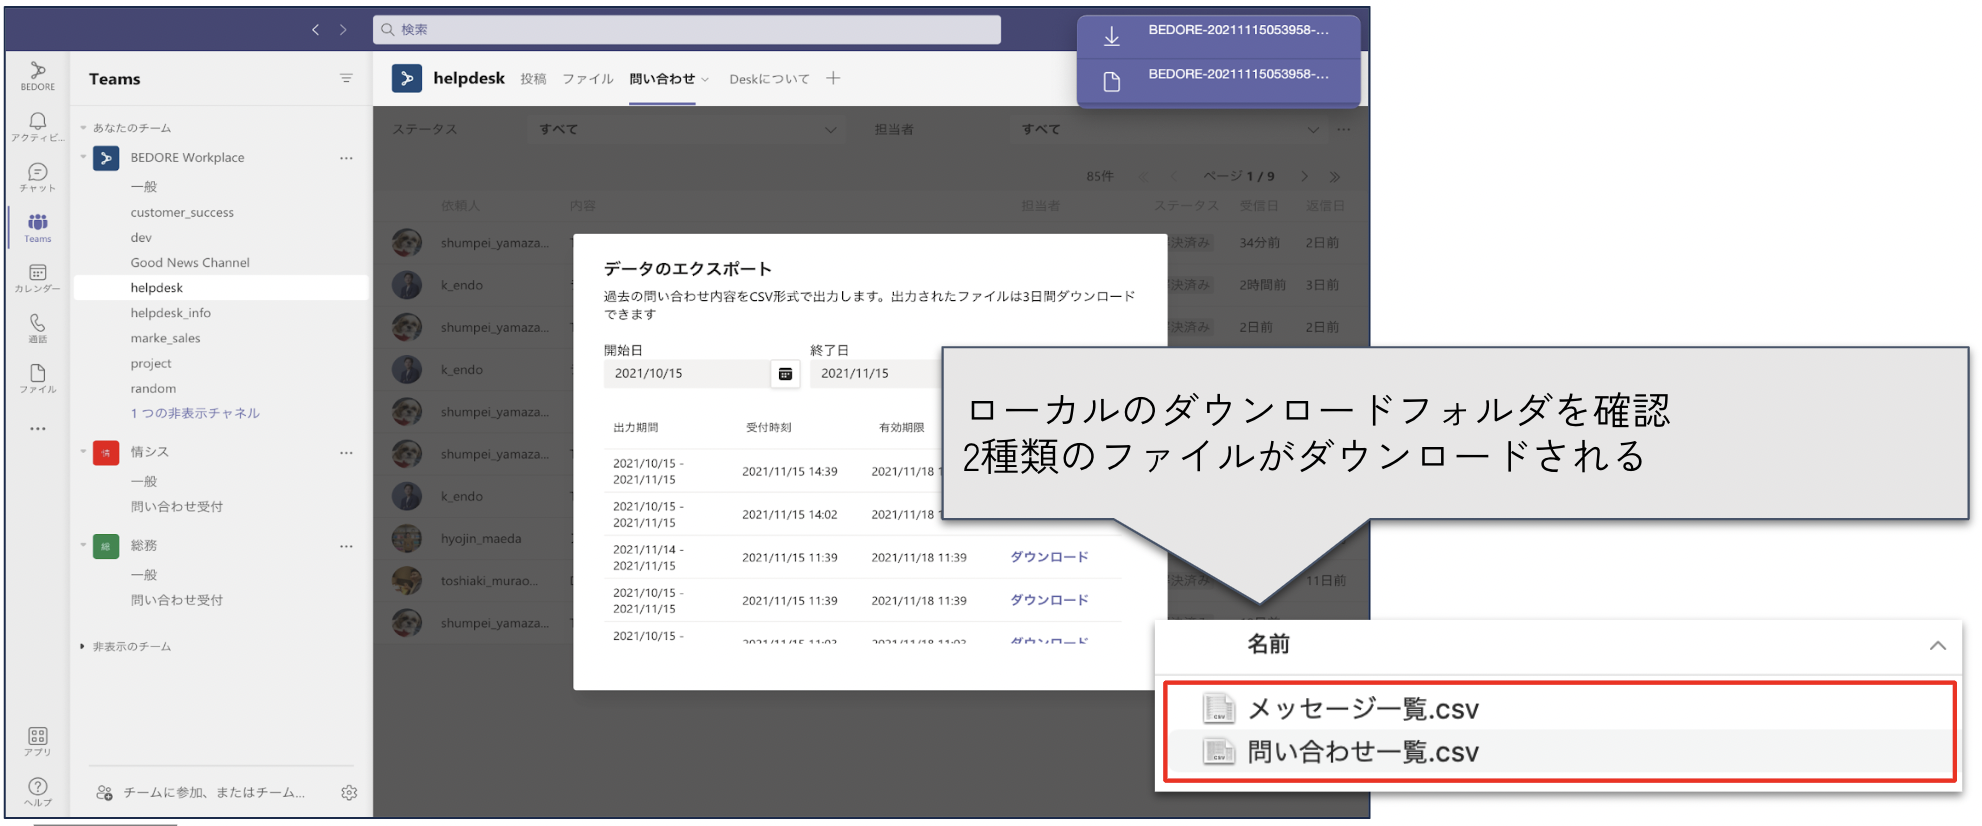Click the join or create team icon
Screen dimensions: 1982x826
point(104,792)
